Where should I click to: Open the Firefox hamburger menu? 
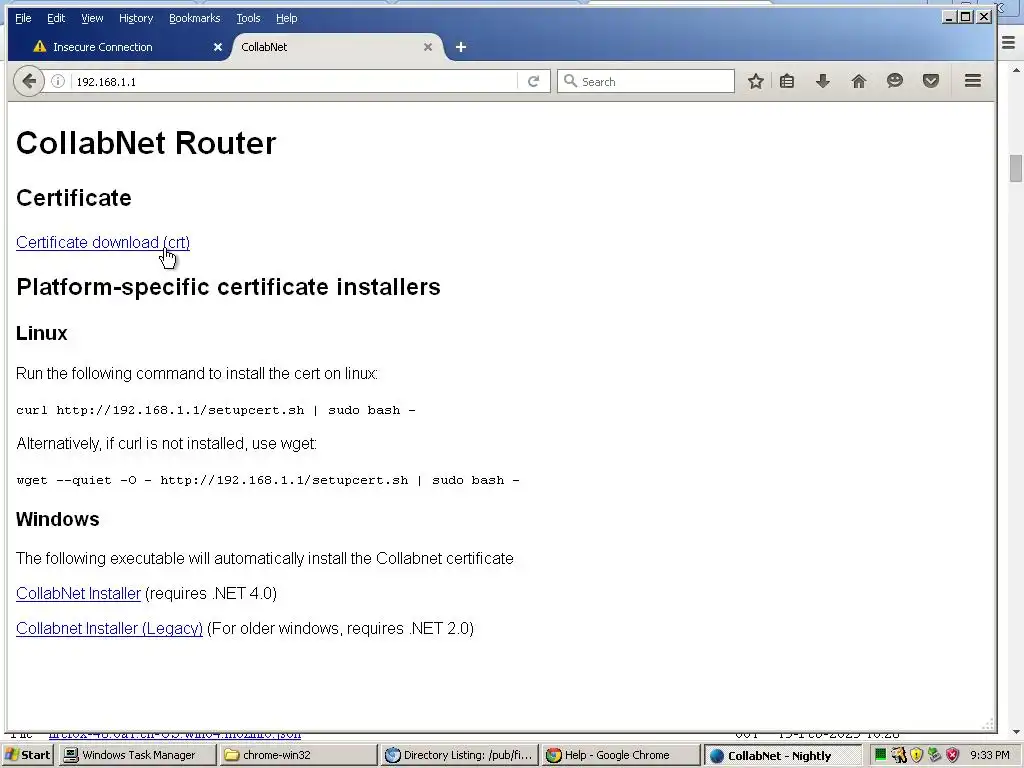[973, 80]
